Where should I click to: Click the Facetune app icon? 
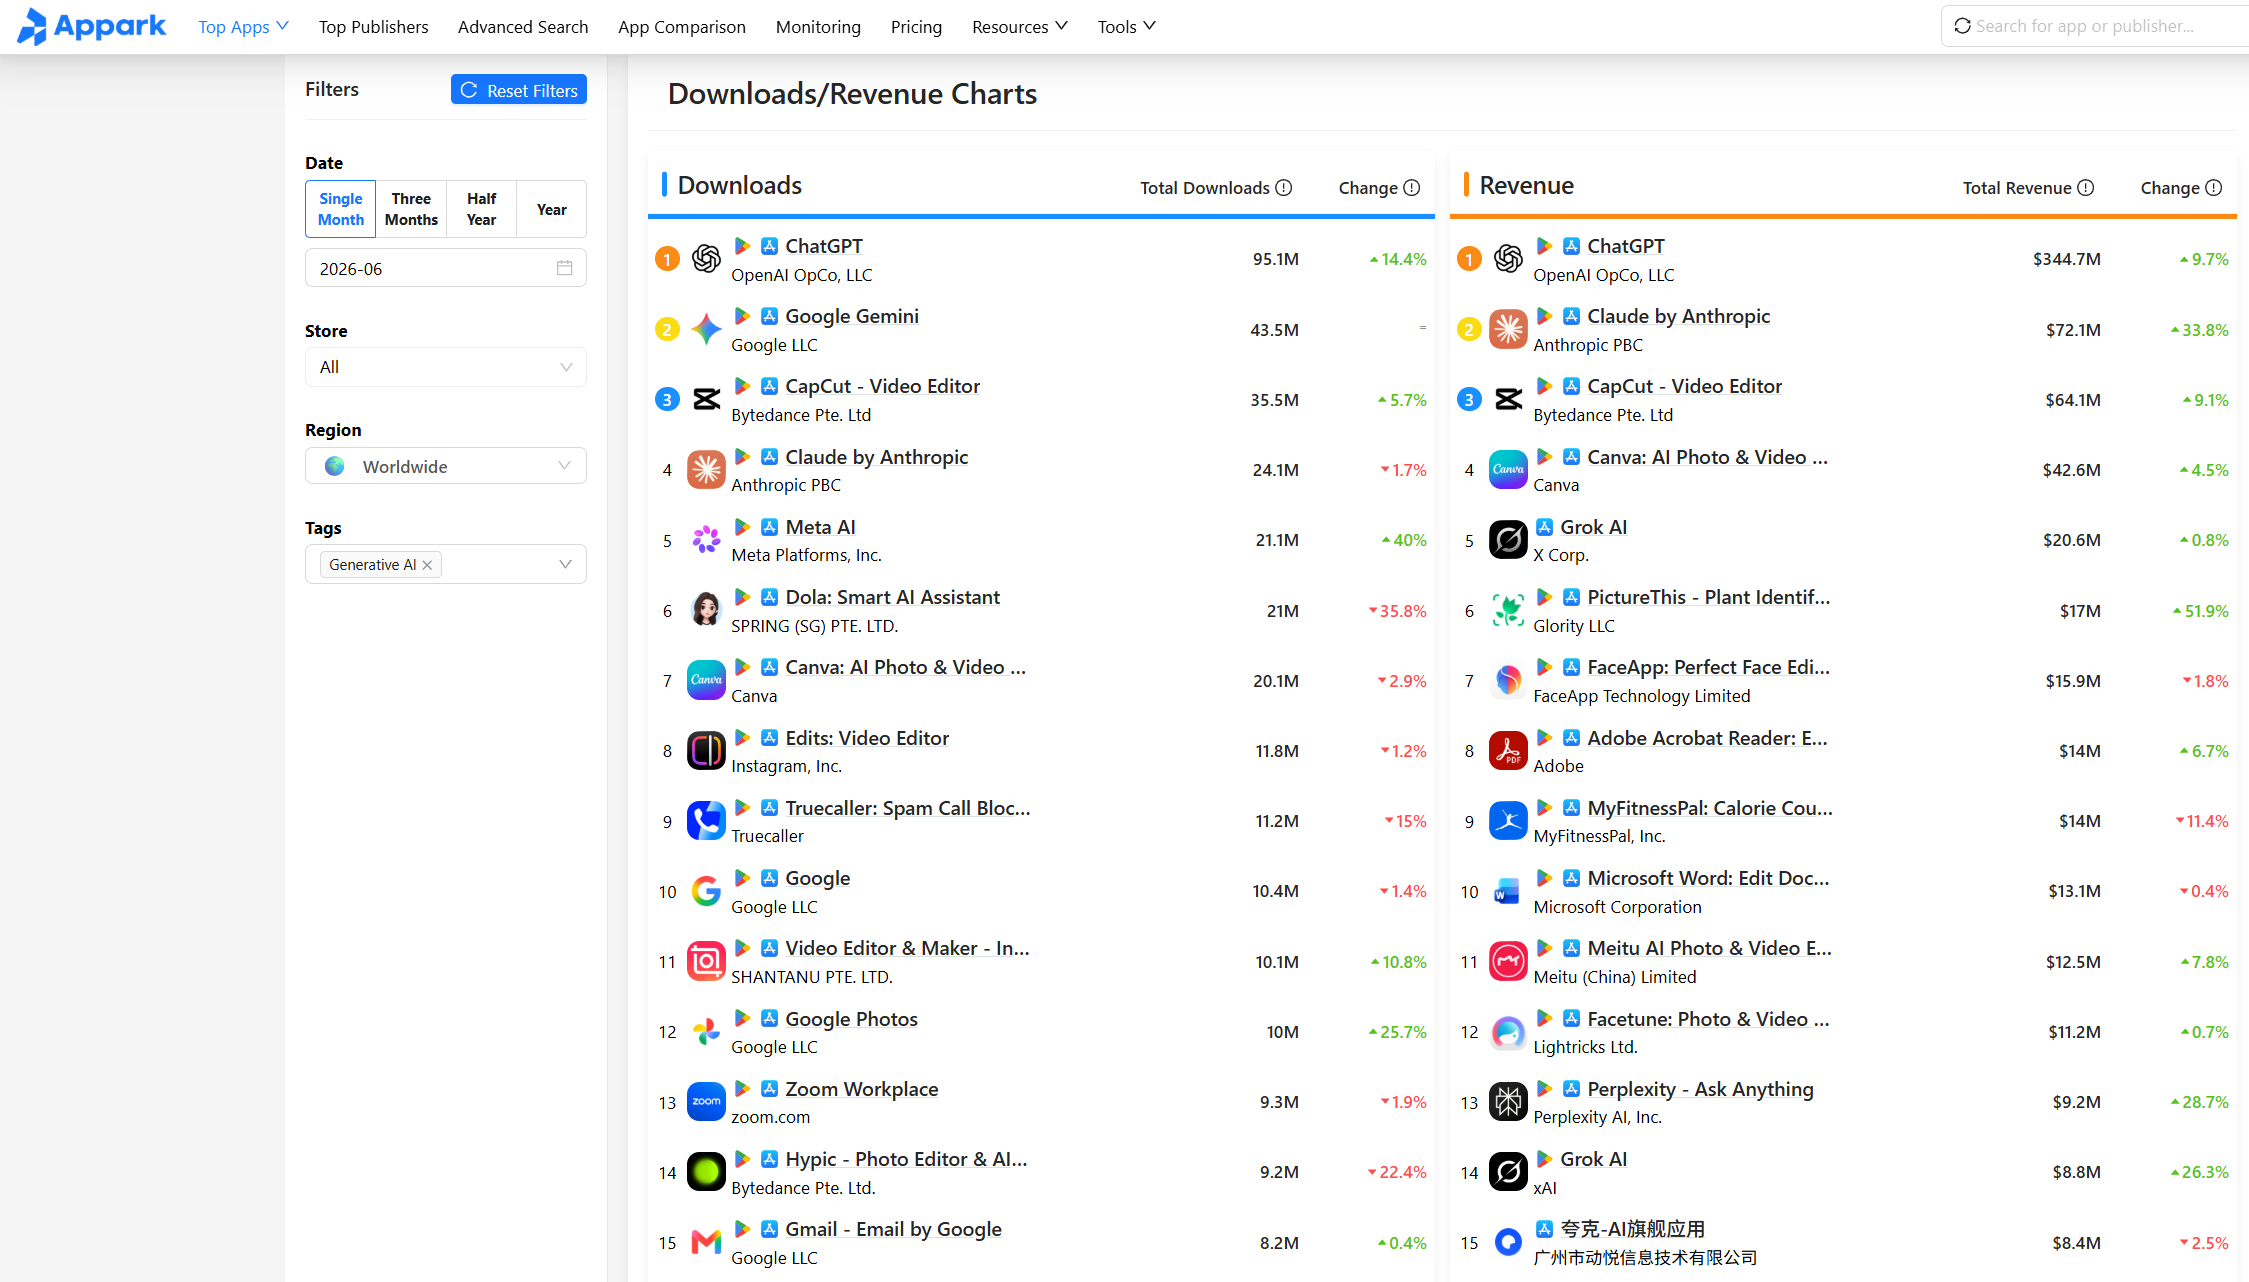[1508, 1032]
